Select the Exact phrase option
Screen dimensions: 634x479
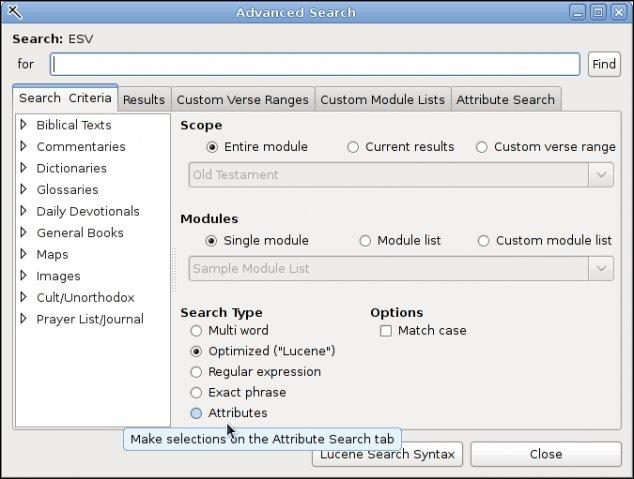(196, 393)
